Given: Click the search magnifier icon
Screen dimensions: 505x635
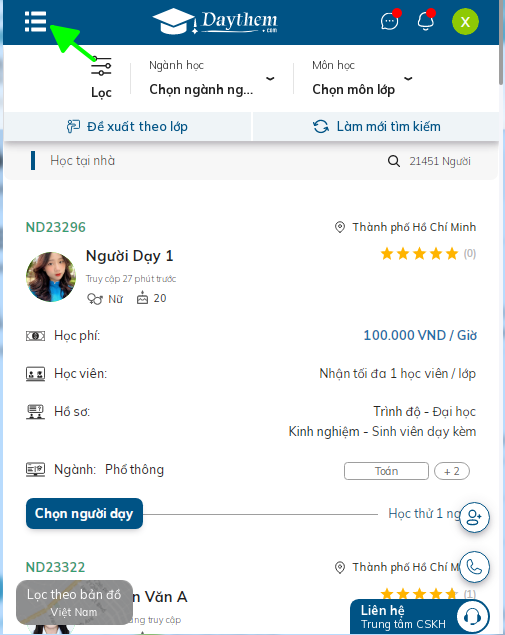Looking at the screenshot, I should coord(394,161).
